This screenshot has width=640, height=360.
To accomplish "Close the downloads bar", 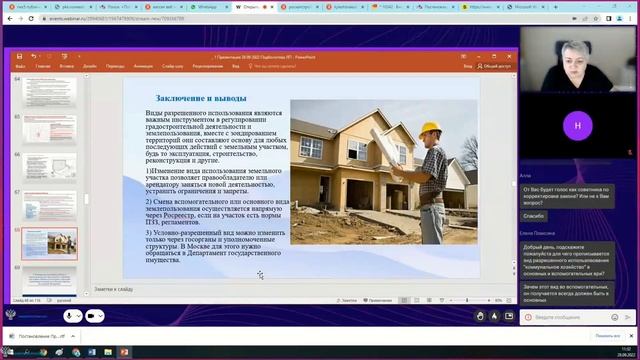I will click(x=631, y=336).
